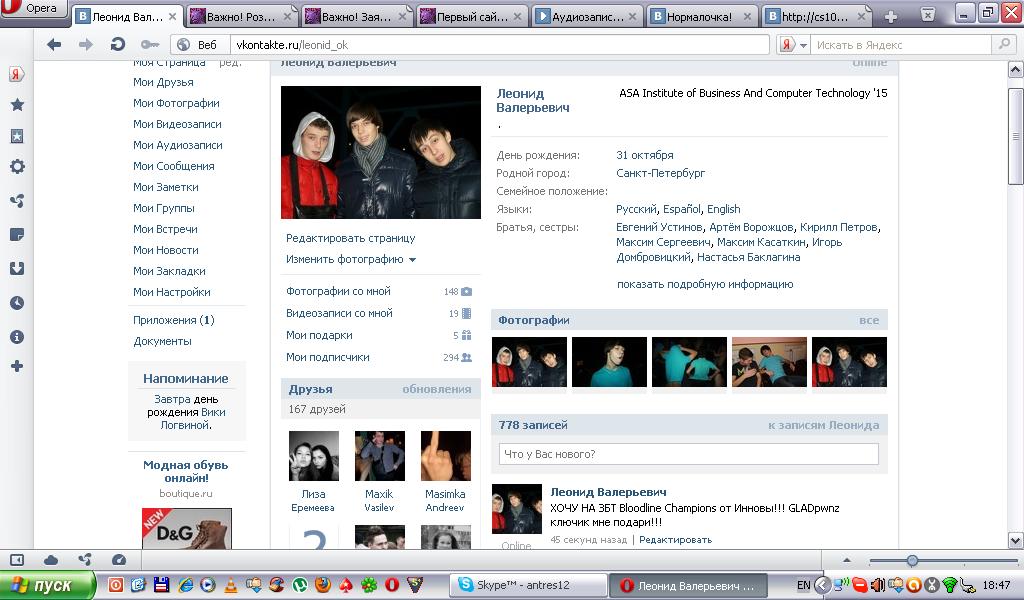This screenshot has width=1024, height=600.
Task: Click the browser Back arrow
Action: [x=54, y=45]
